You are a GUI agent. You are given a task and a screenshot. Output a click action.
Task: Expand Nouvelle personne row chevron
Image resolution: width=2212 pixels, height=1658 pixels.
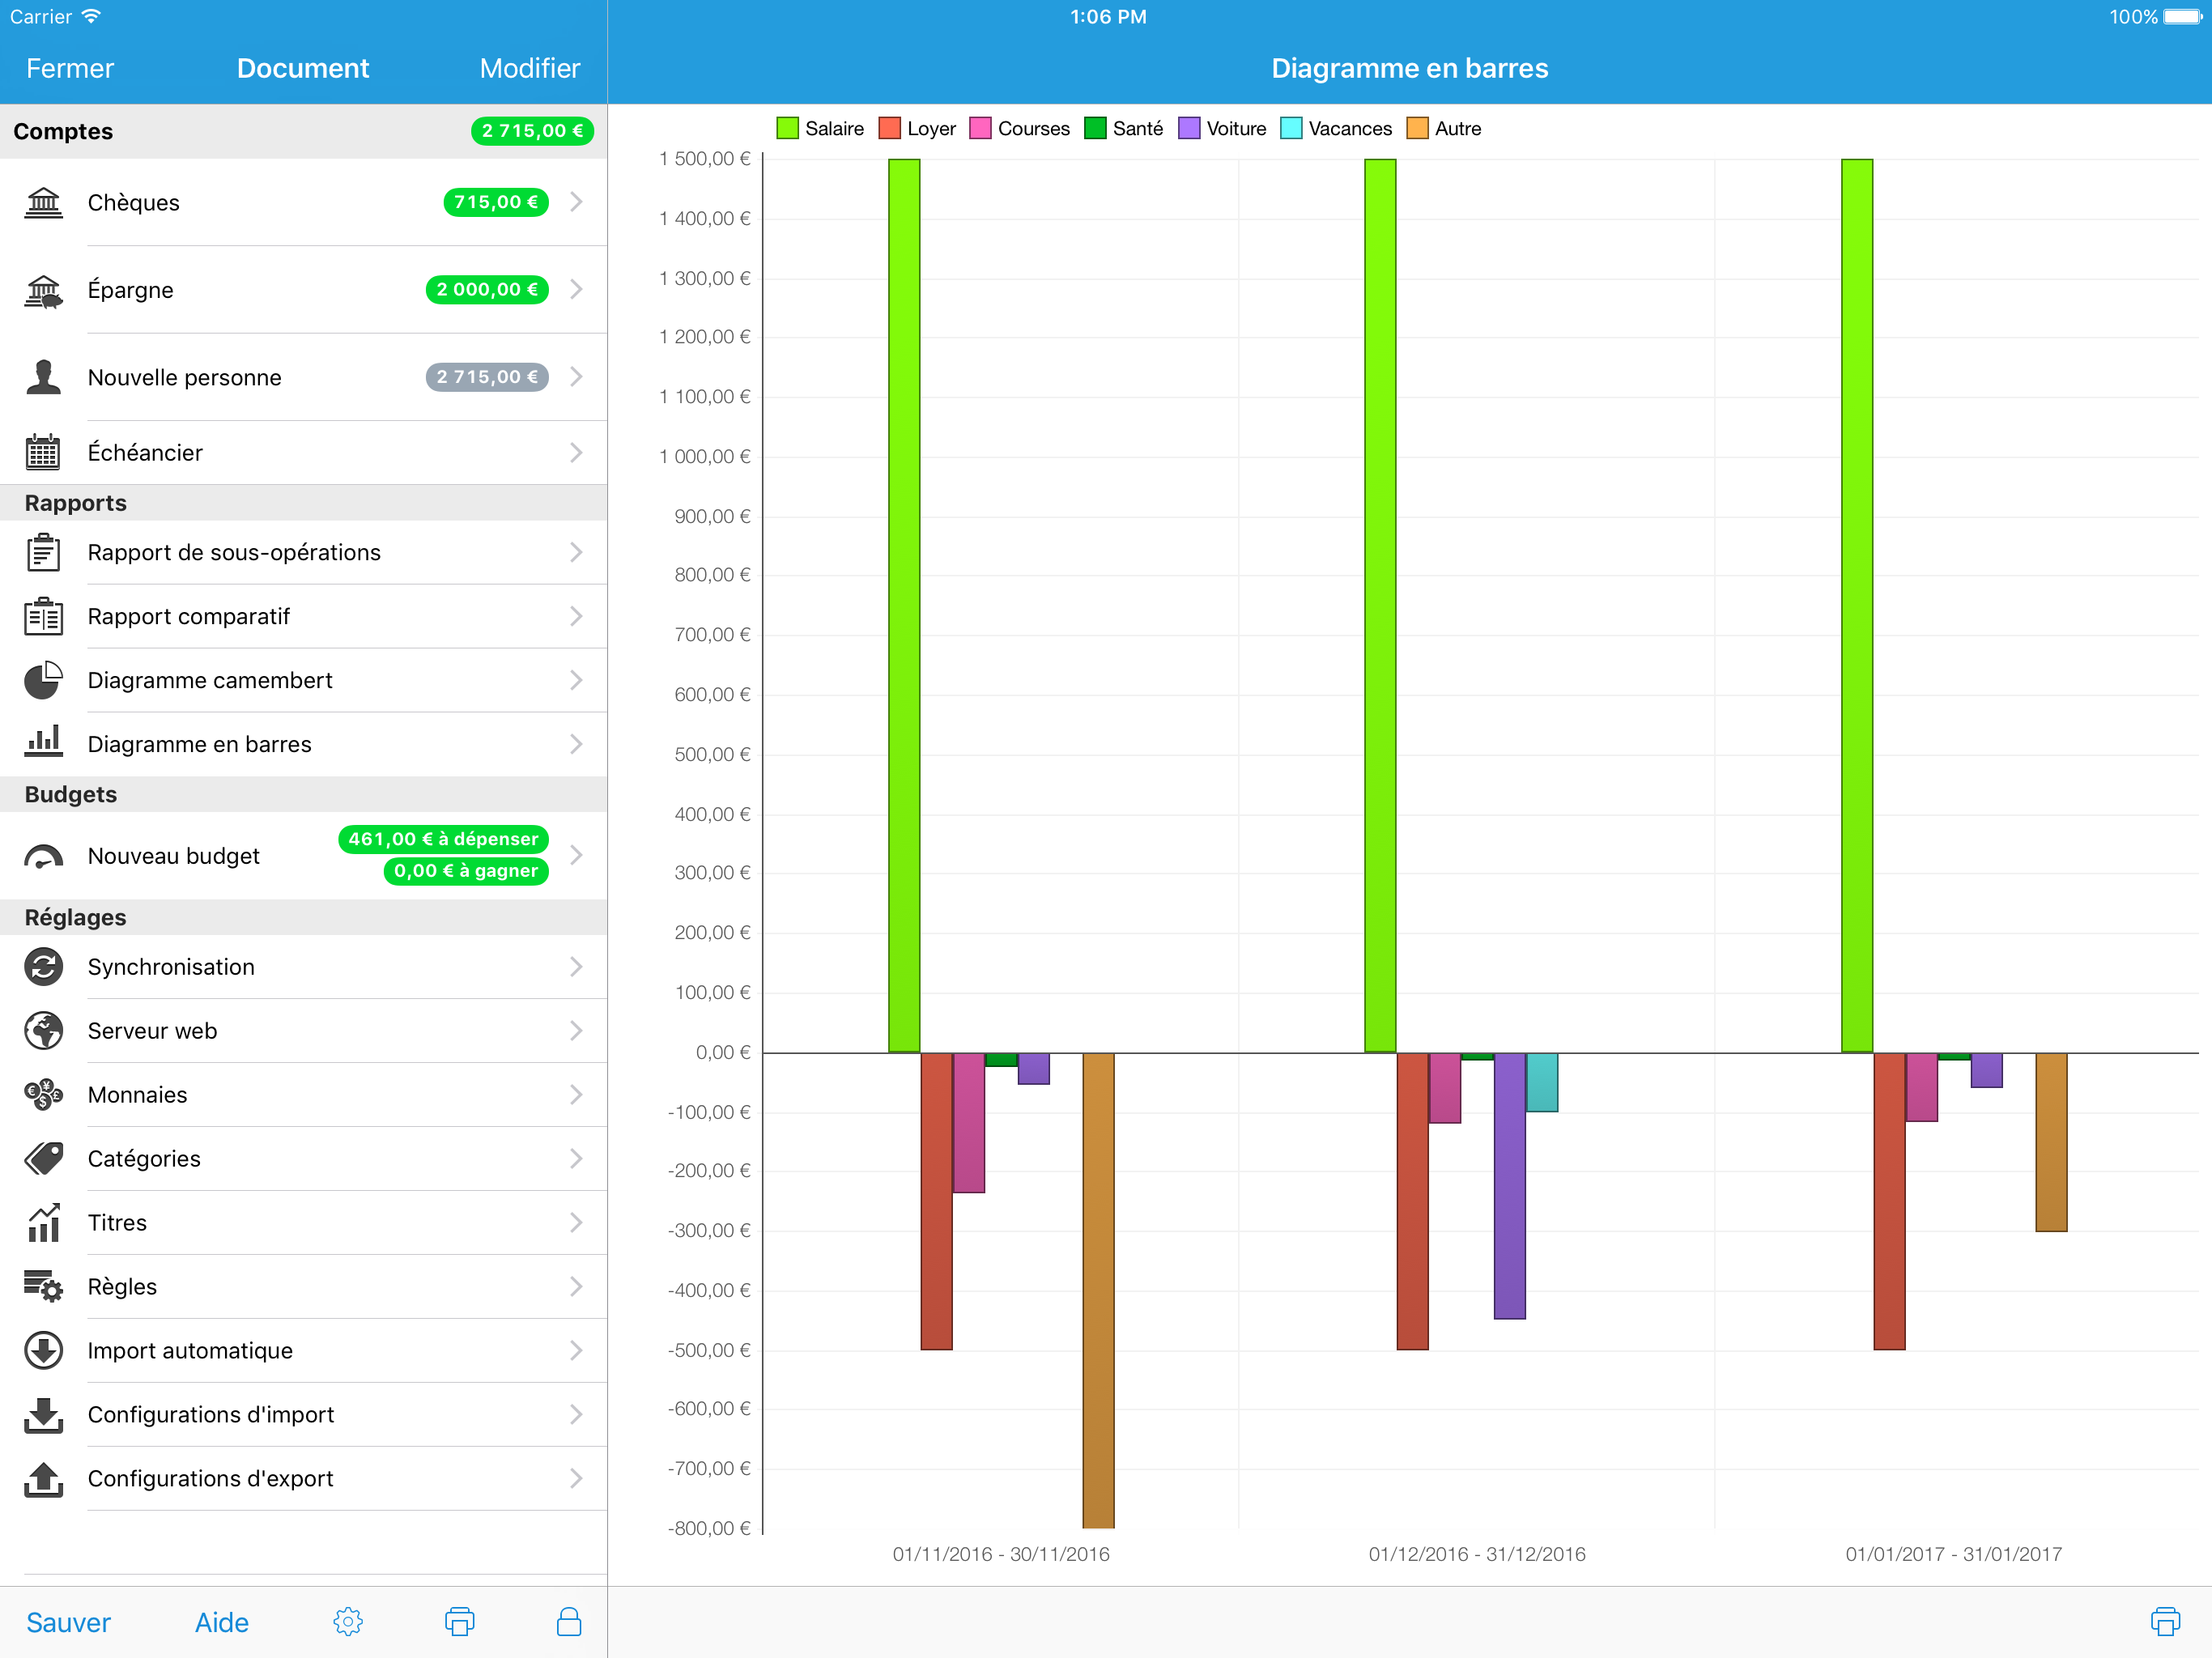point(576,377)
